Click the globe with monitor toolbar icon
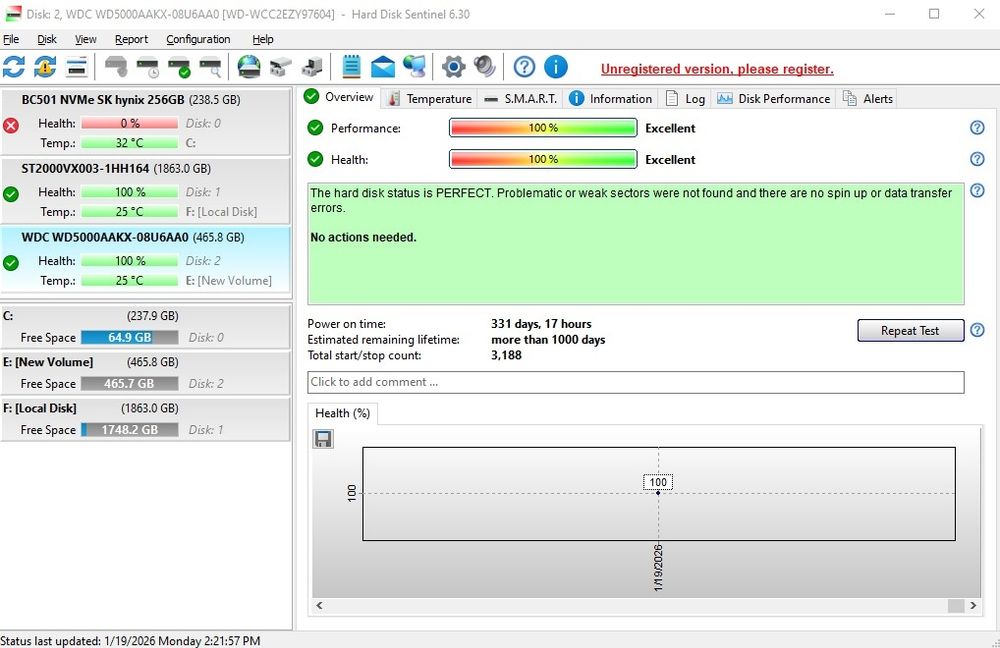 pos(415,66)
